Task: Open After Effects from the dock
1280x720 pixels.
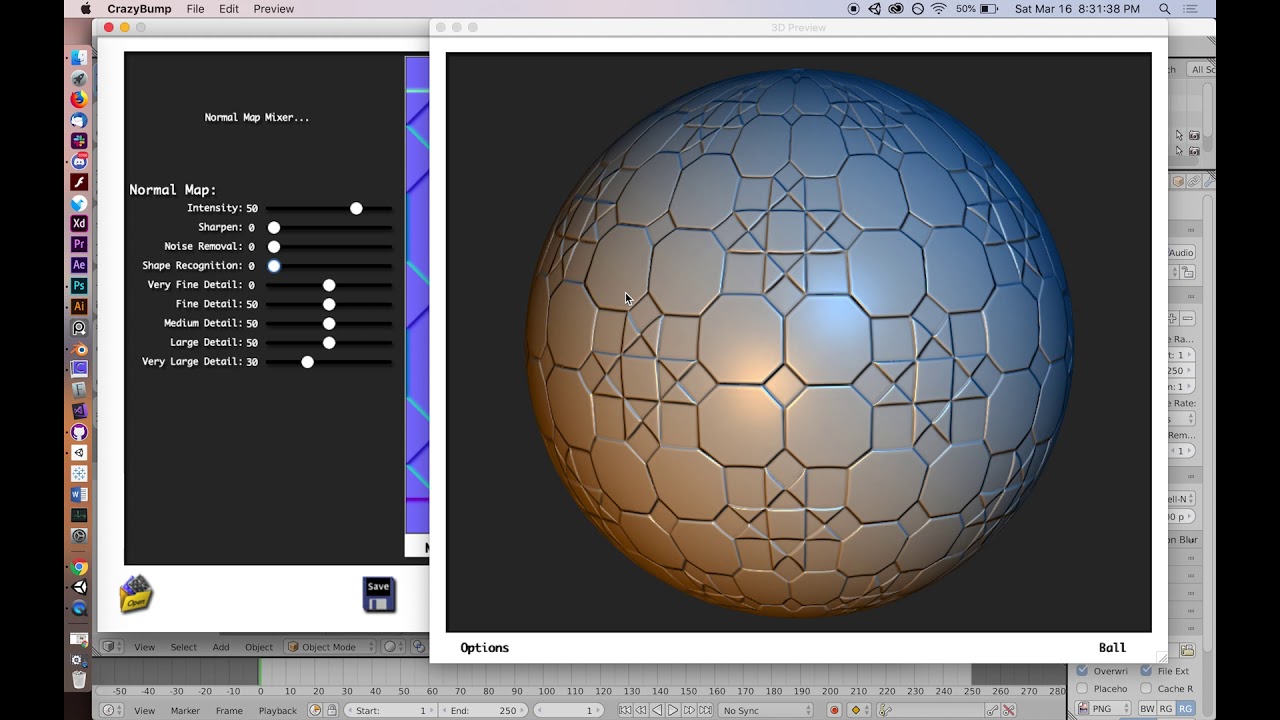Action: (x=79, y=265)
